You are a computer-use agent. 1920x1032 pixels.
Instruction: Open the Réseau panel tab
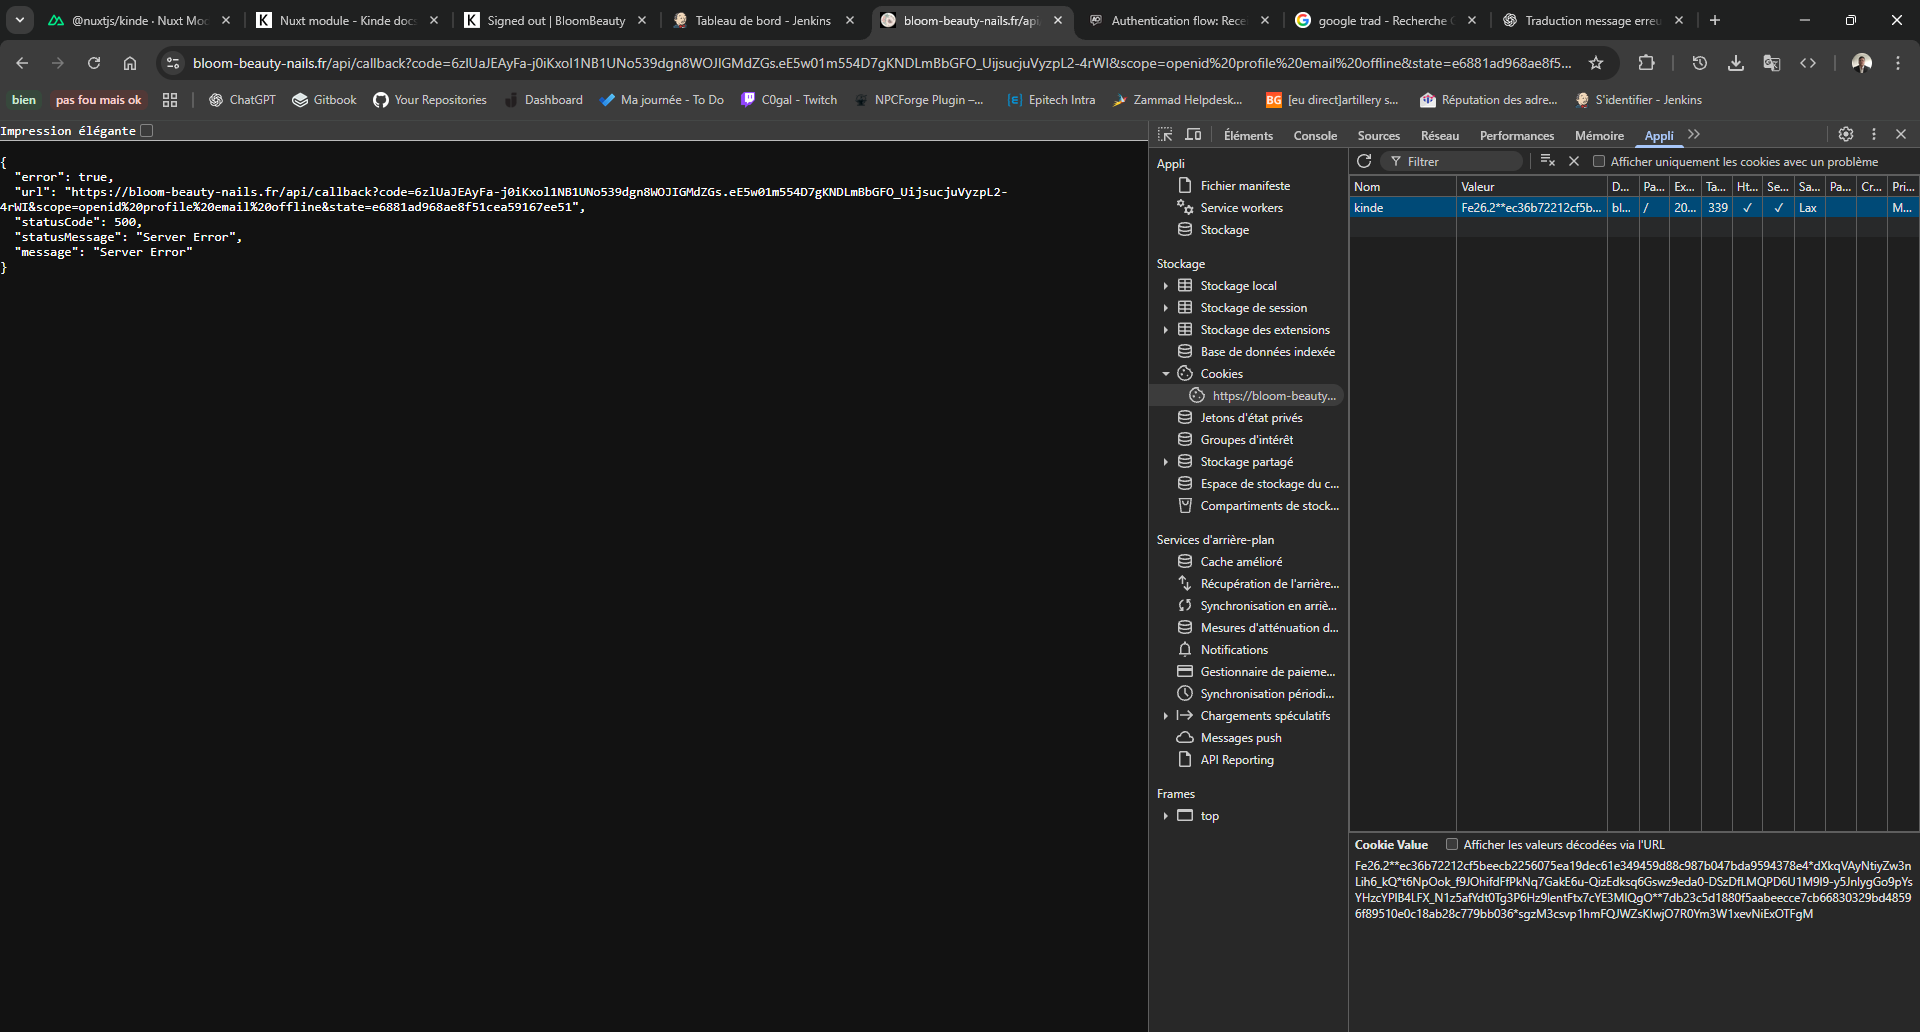[1439, 136]
